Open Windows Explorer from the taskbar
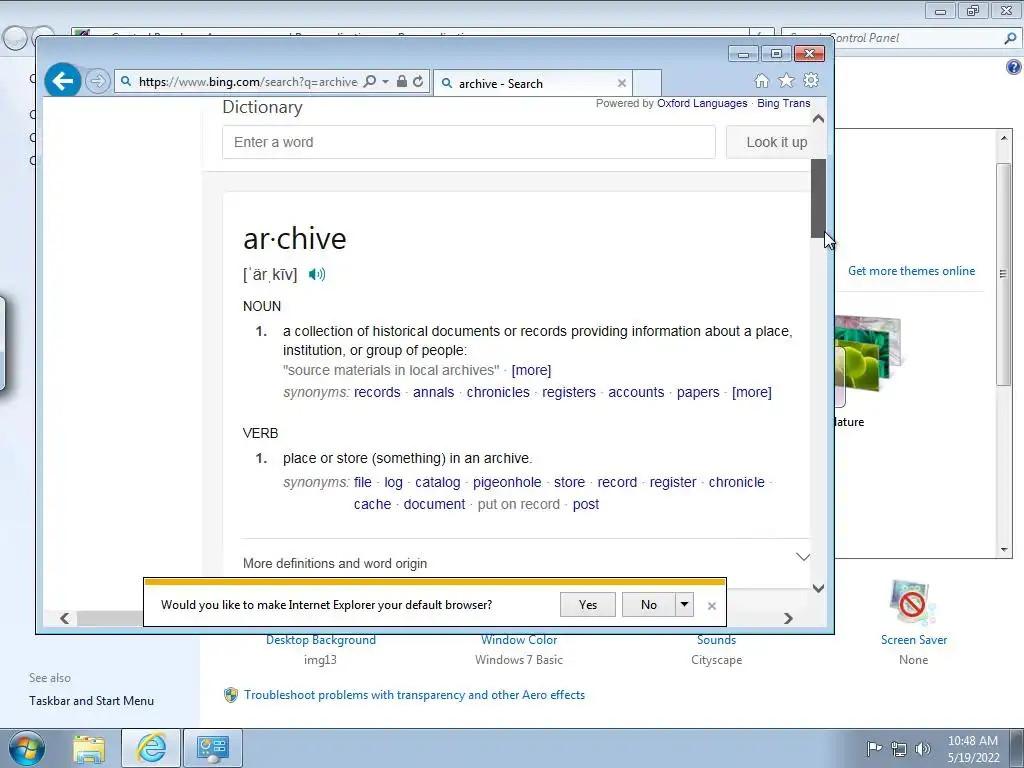 click(89, 748)
